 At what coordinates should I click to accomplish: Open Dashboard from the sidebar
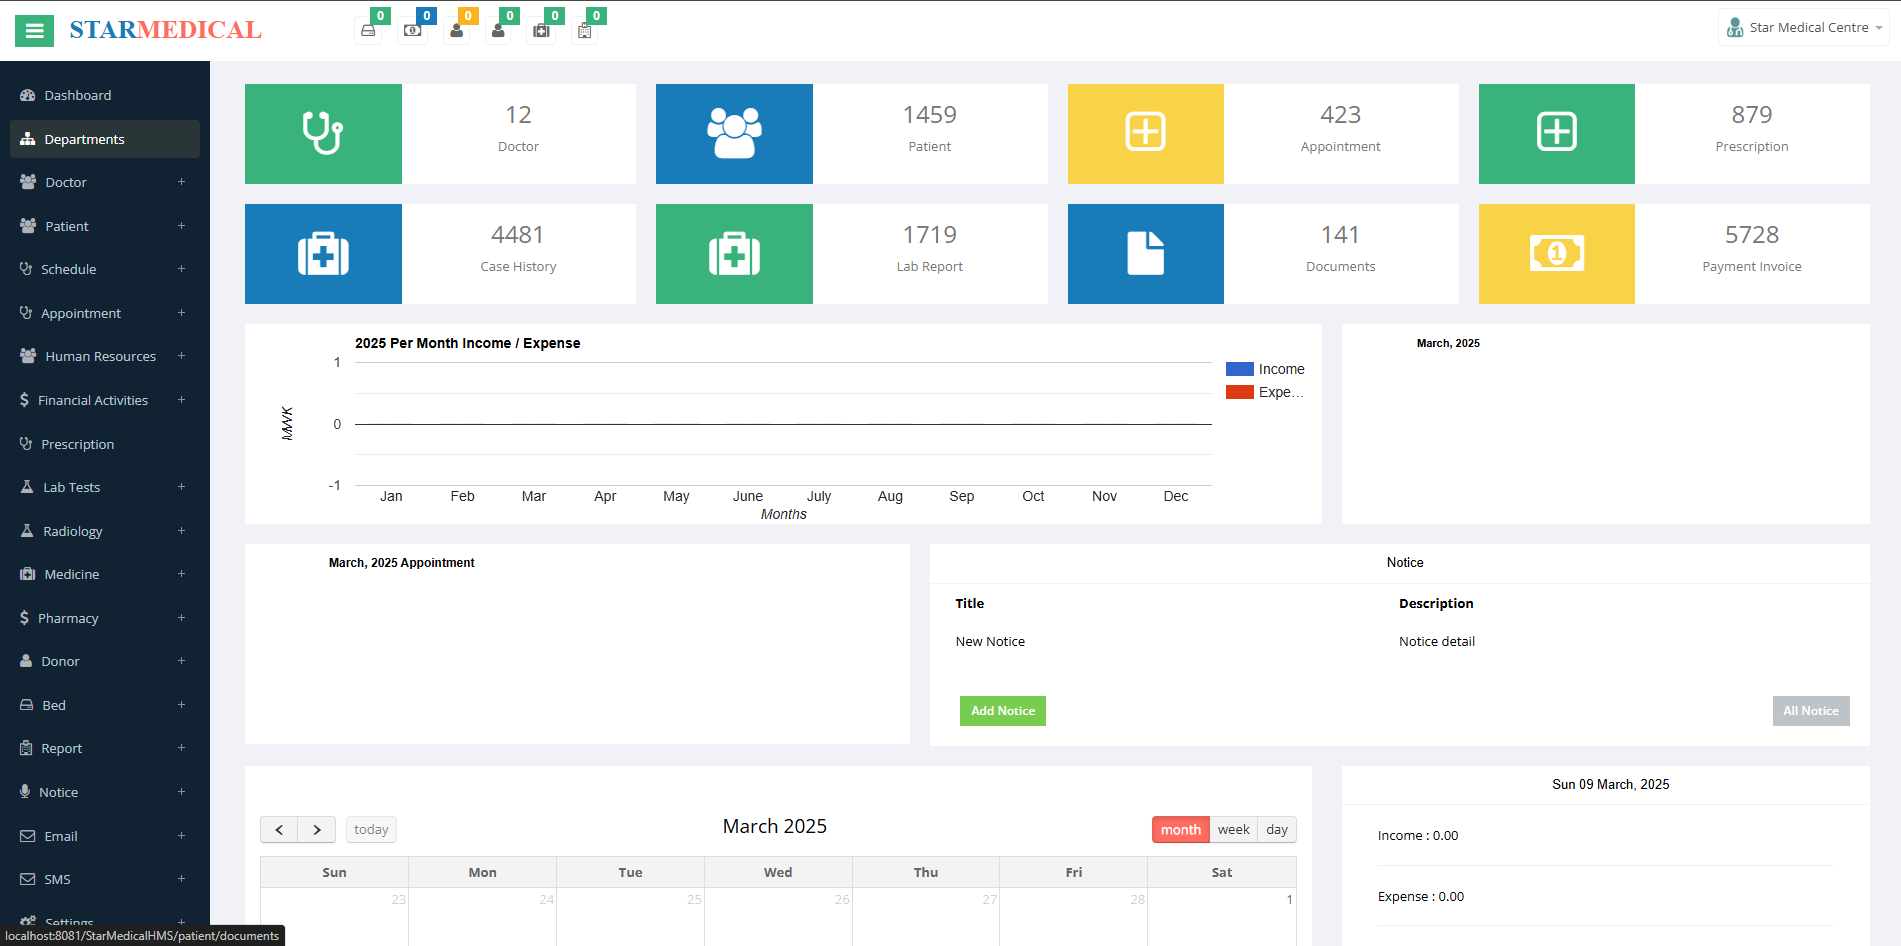point(78,95)
